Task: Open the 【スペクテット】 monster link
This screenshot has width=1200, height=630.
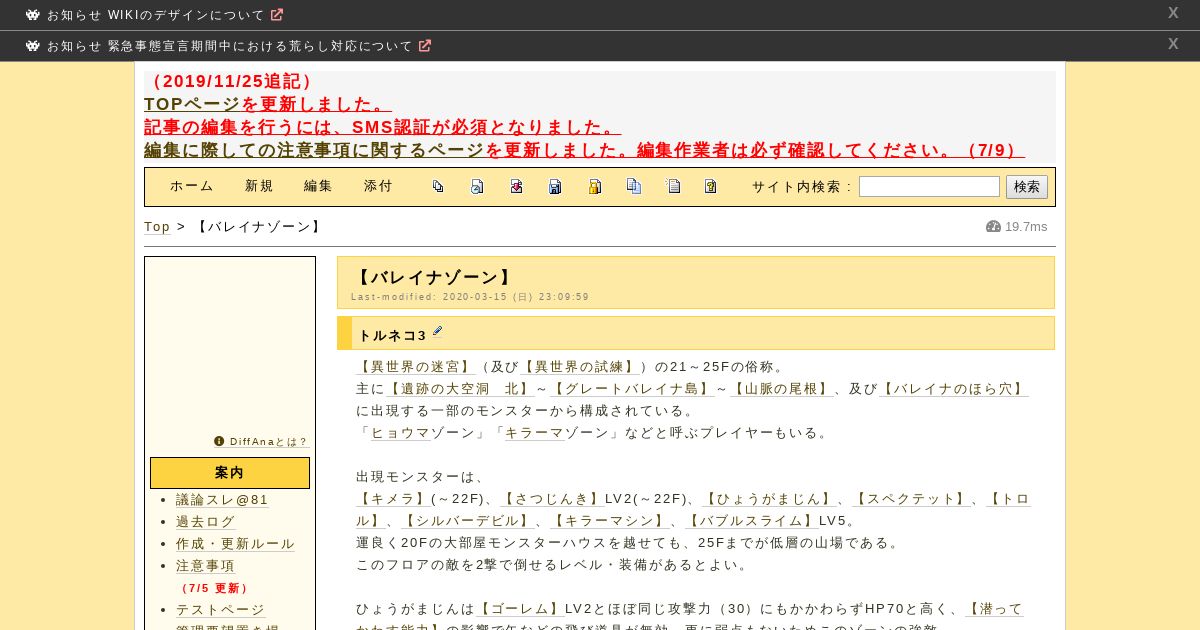Action: pos(911,499)
